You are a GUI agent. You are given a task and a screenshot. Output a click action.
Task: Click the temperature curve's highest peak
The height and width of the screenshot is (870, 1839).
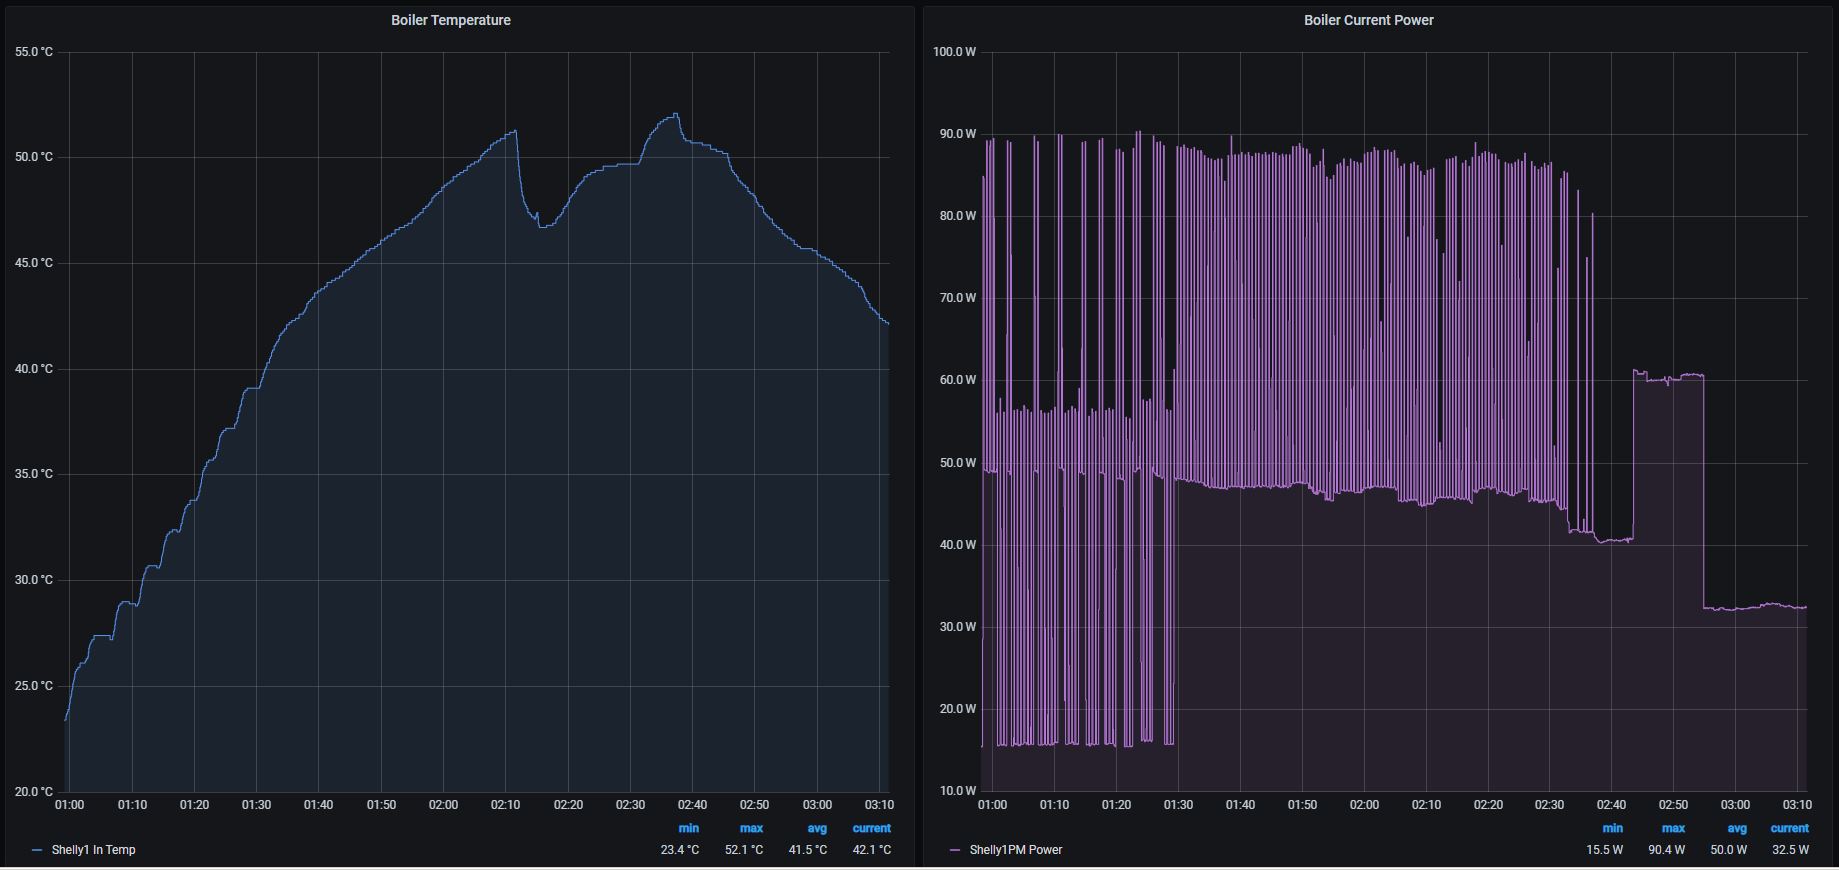(676, 115)
